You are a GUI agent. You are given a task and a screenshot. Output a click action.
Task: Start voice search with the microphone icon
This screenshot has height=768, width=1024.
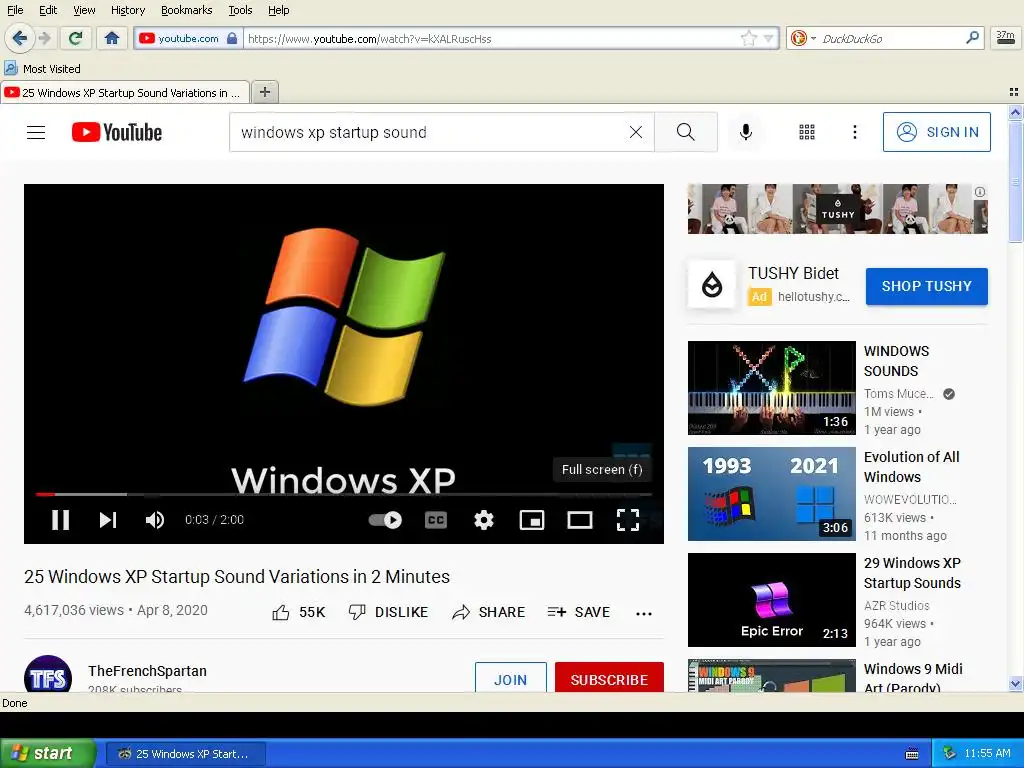pos(745,132)
